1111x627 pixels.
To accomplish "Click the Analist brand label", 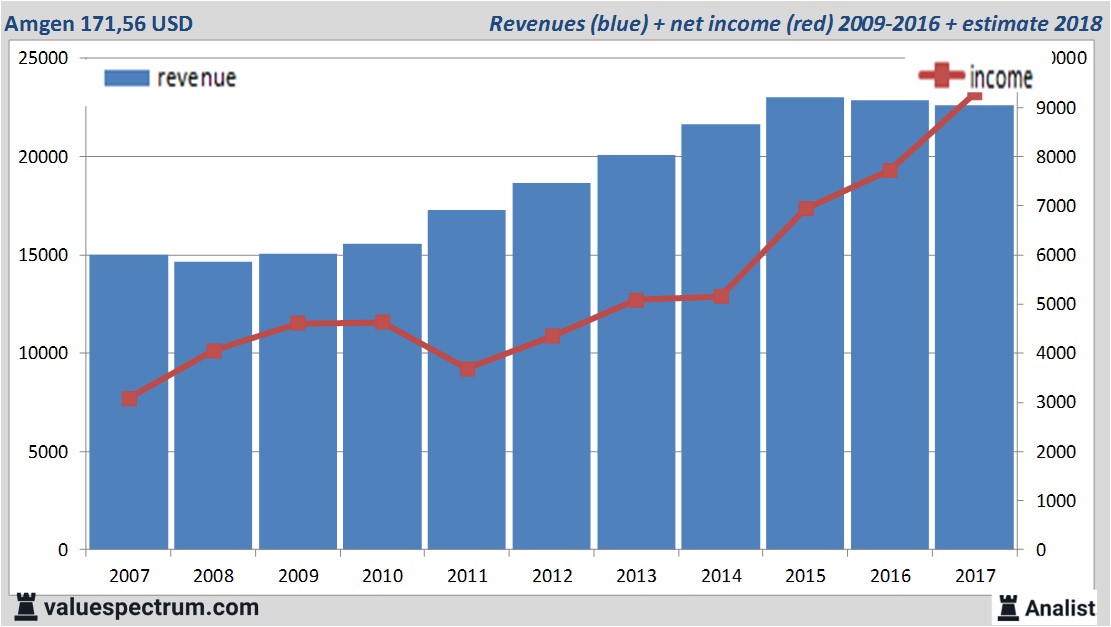I will 1061,607.
